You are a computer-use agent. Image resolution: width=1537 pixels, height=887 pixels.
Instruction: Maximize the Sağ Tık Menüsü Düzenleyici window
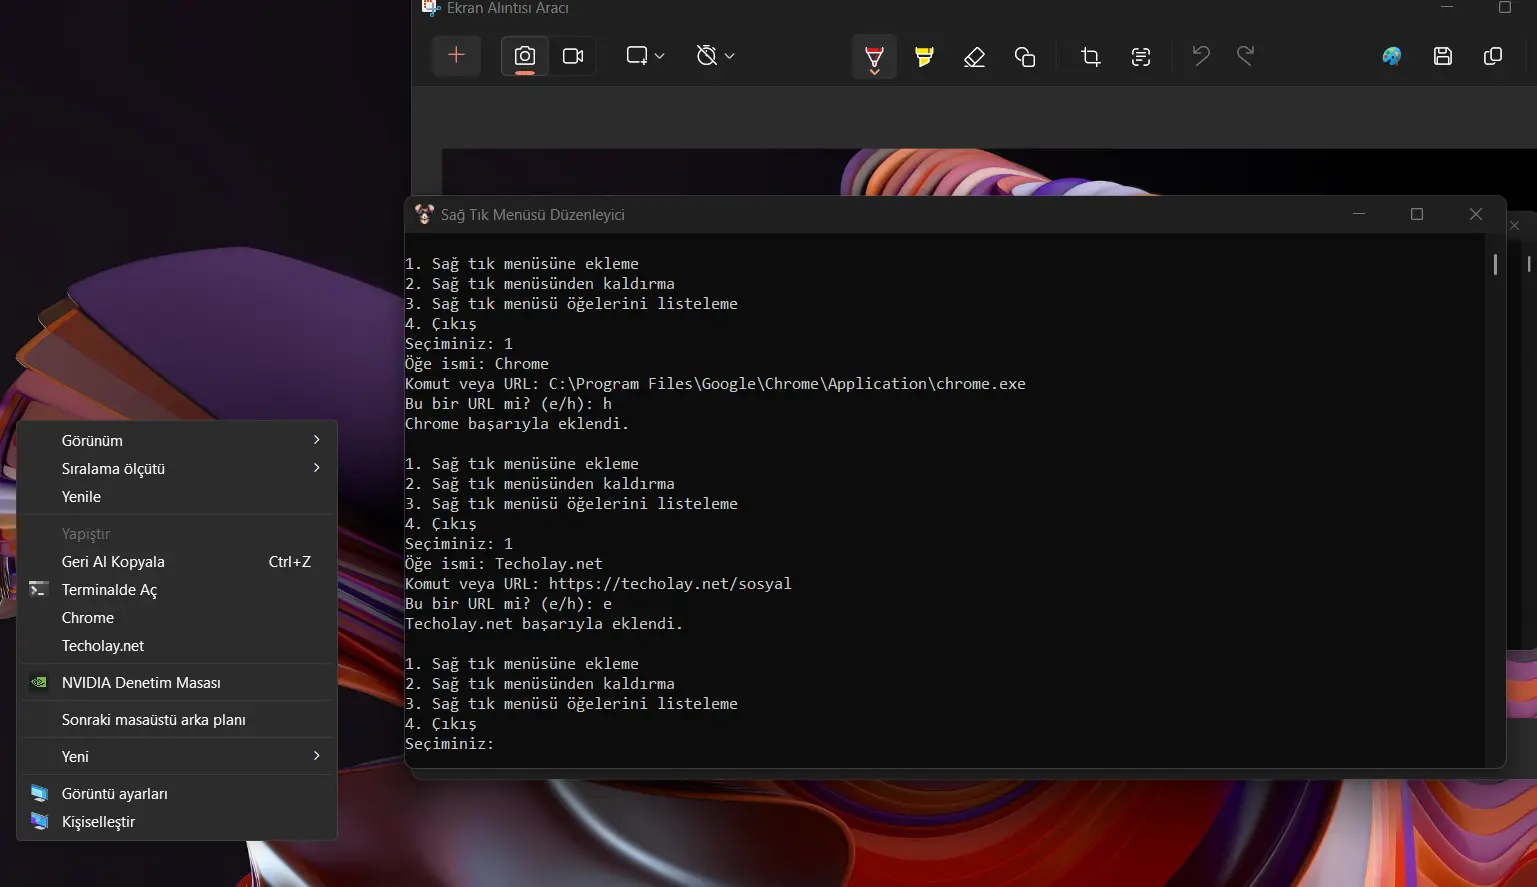1416,214
